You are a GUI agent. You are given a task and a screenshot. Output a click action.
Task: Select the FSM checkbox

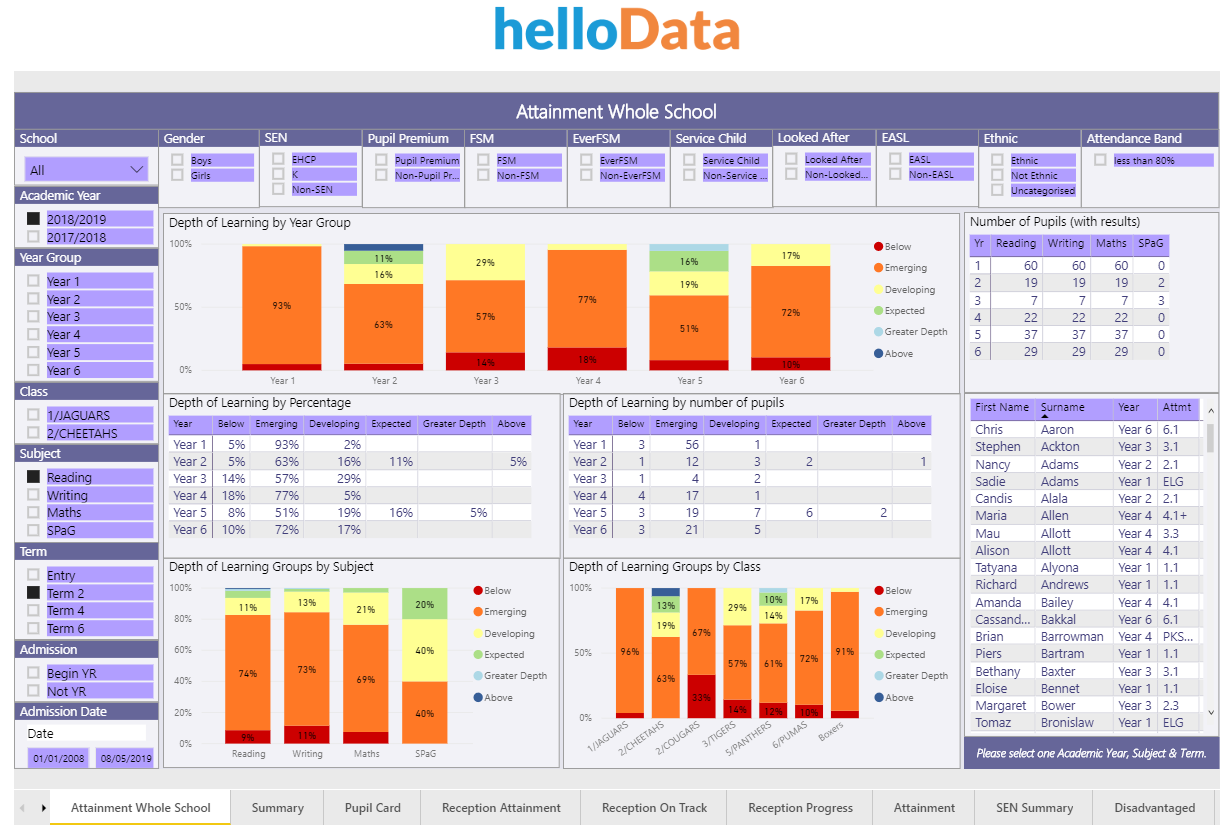pyautogui.click(x=482, y=159)
